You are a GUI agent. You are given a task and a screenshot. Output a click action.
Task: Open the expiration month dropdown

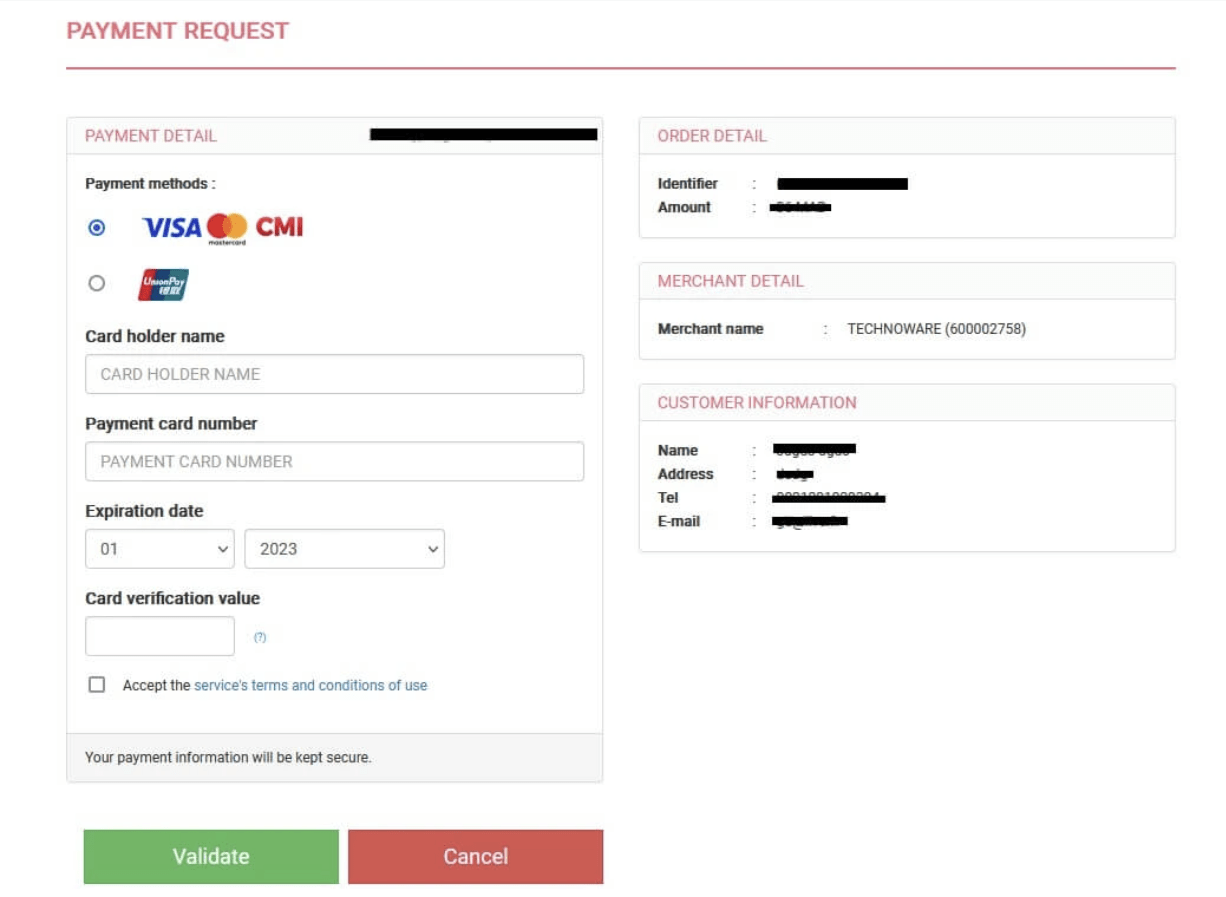[160, 549]
